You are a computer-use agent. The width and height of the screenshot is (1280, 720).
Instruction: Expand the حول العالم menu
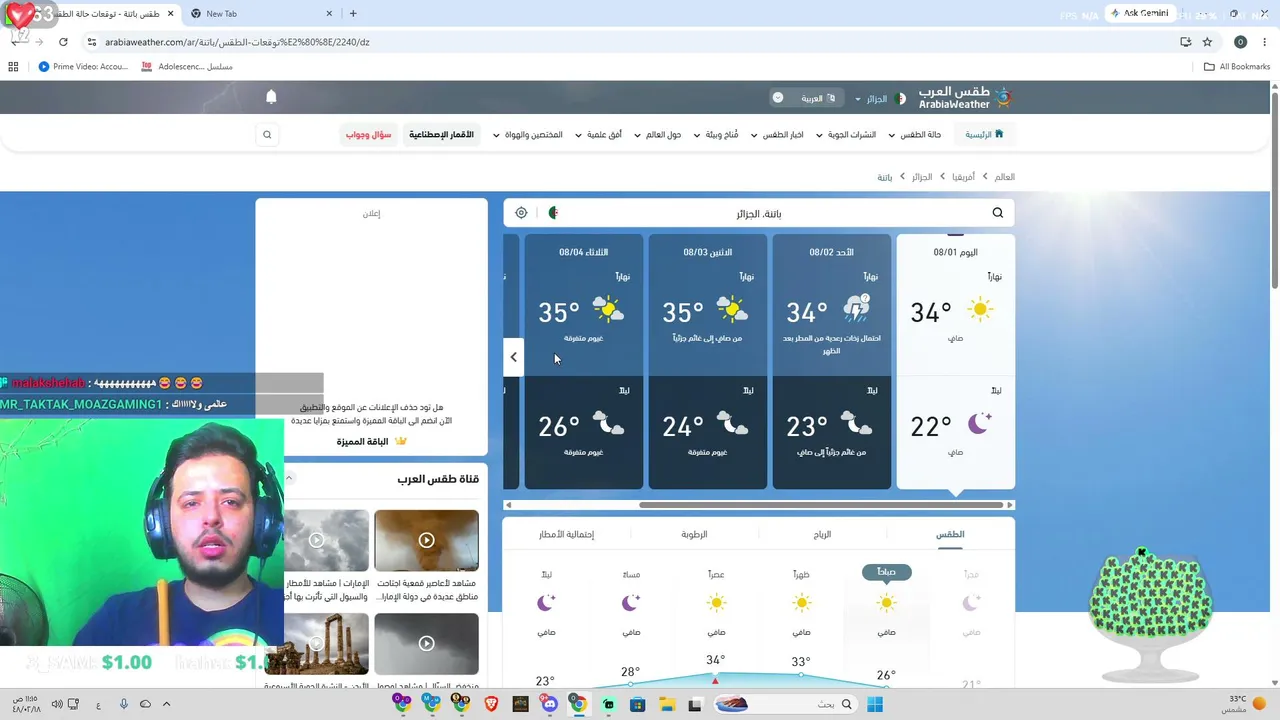[x=658, y=135]
